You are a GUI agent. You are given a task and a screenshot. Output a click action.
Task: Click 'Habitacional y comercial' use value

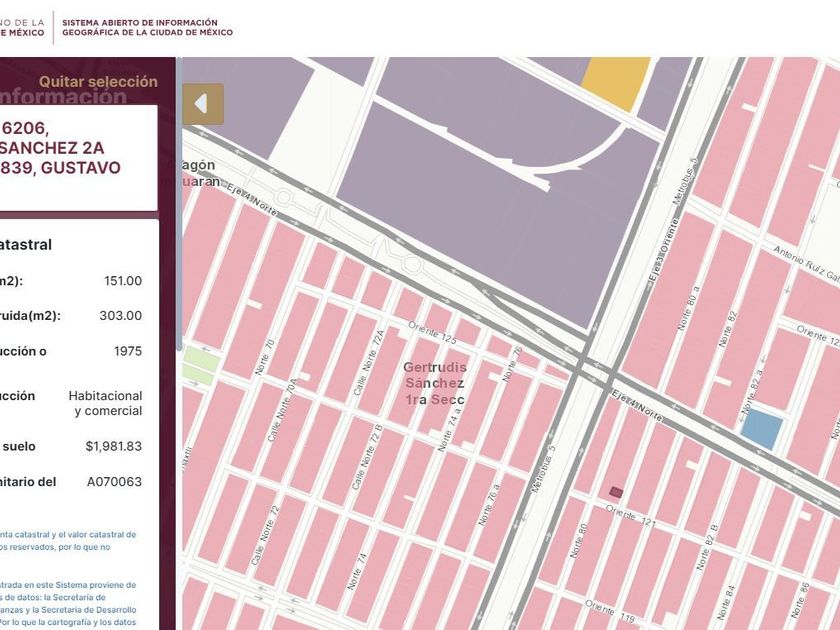click(x=106, y=403)
